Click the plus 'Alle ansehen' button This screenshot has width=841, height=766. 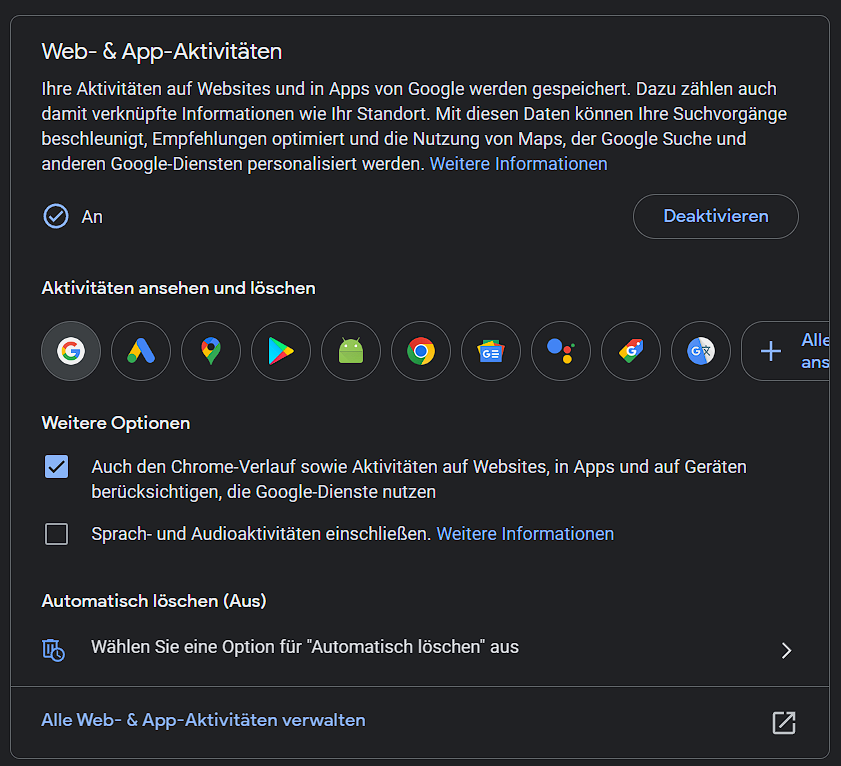786,351
